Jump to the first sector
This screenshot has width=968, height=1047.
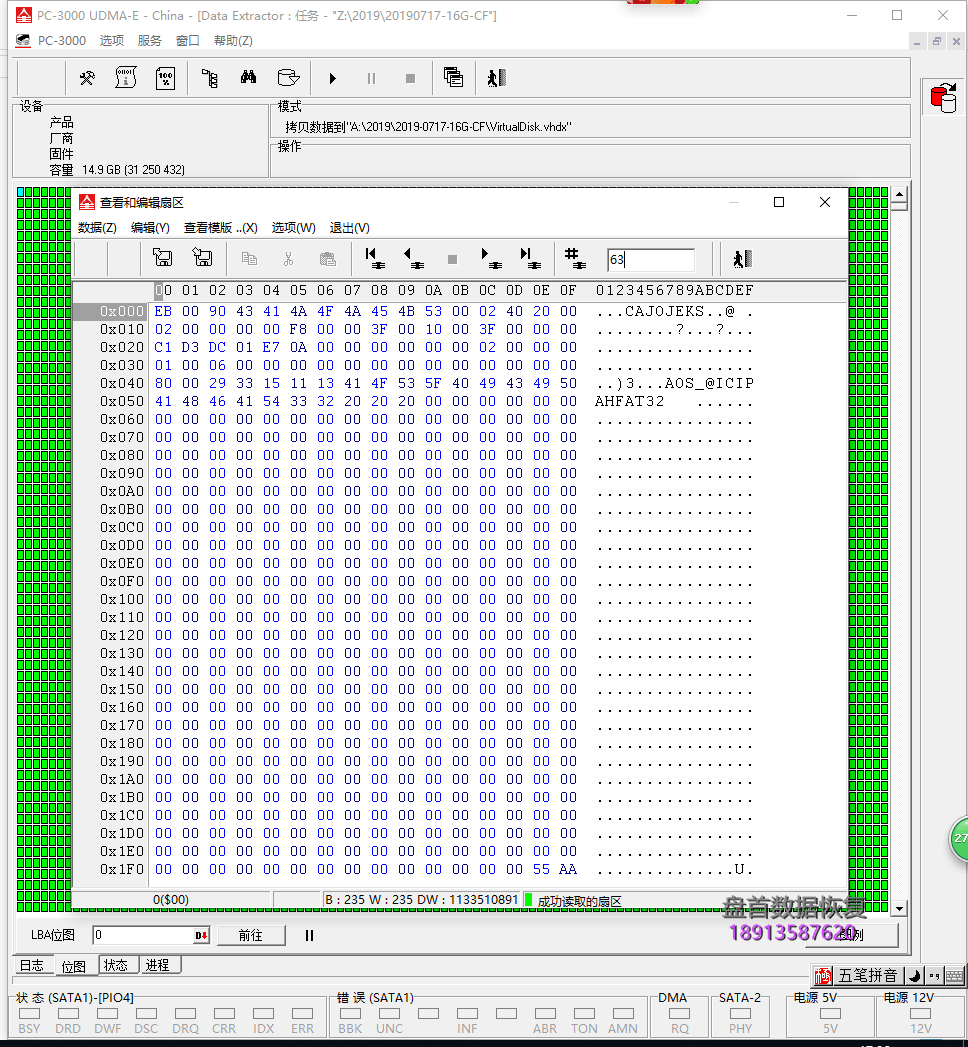pyautogui.click(x=374, y=258)
